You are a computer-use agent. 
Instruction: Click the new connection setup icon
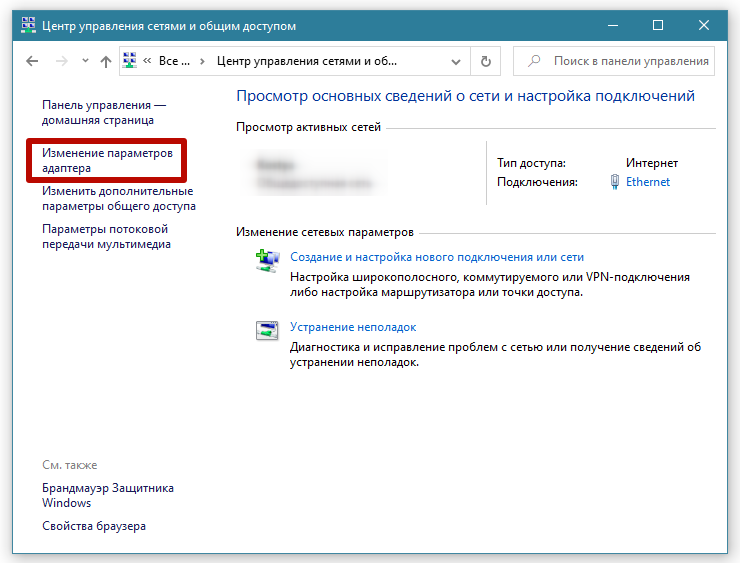tap(267, 261)
